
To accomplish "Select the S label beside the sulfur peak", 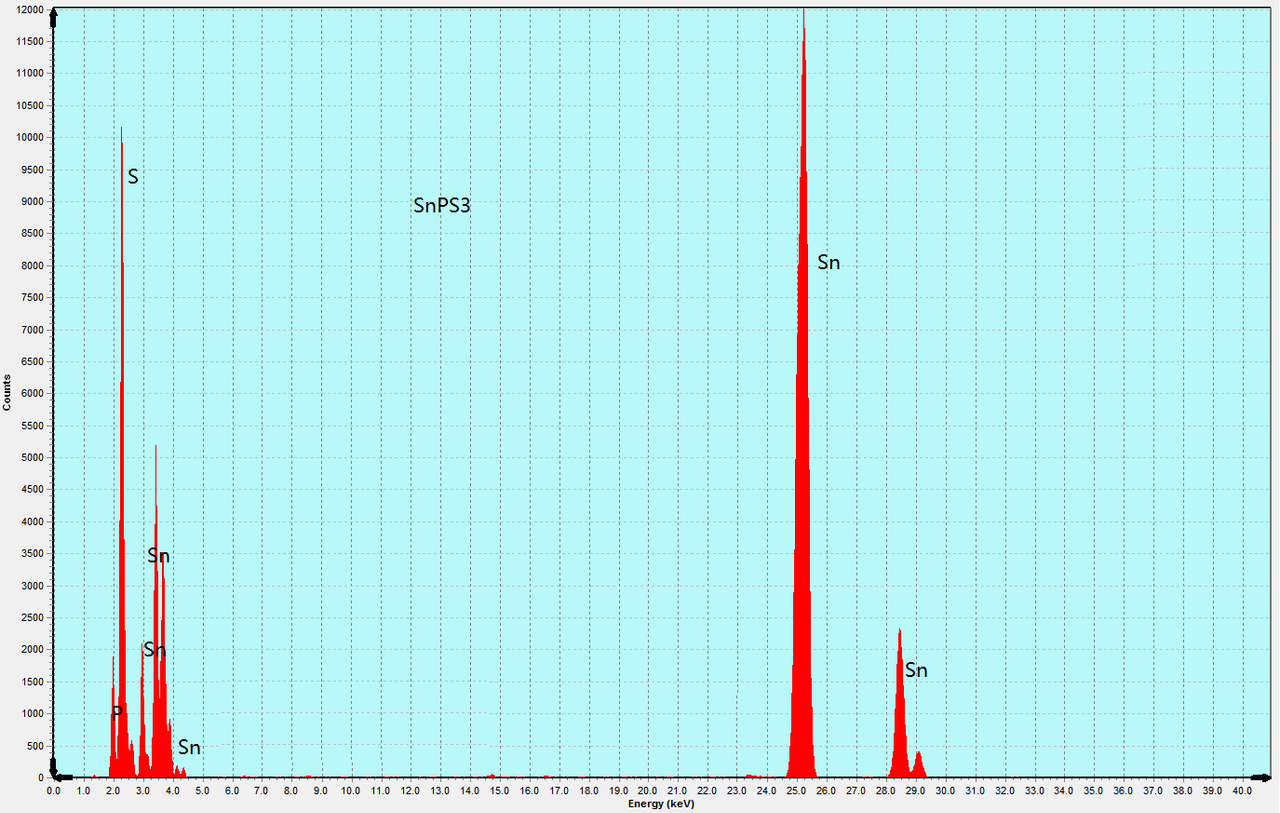I will 132,177.
